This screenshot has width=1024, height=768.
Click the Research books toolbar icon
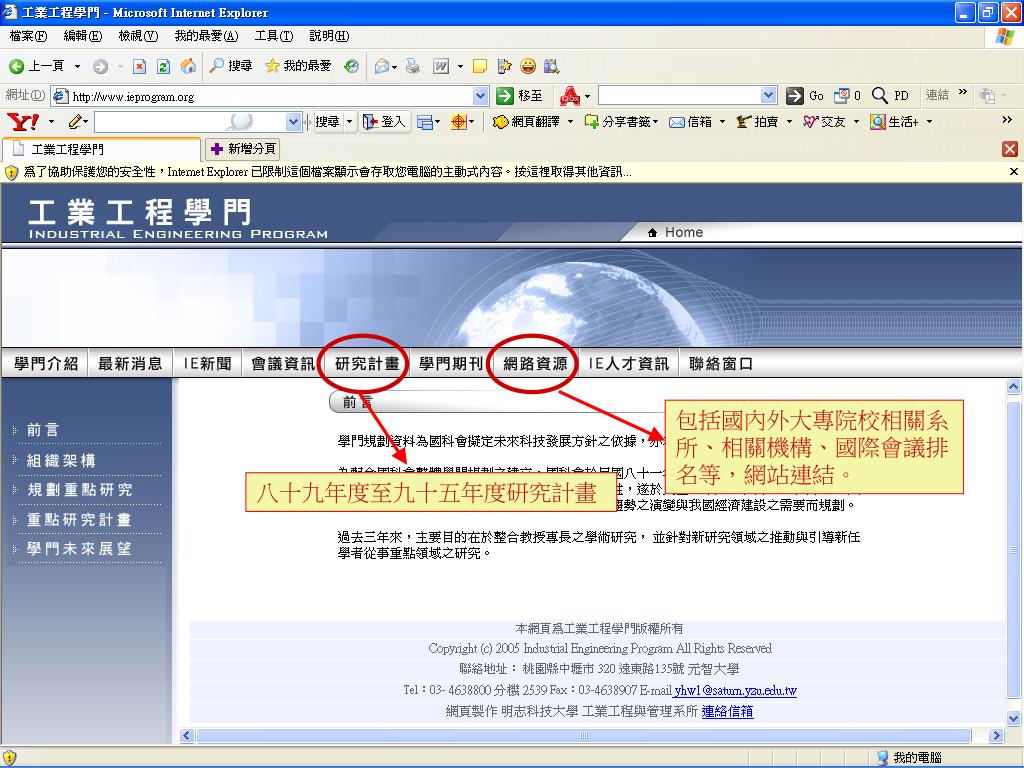(552, 66)
